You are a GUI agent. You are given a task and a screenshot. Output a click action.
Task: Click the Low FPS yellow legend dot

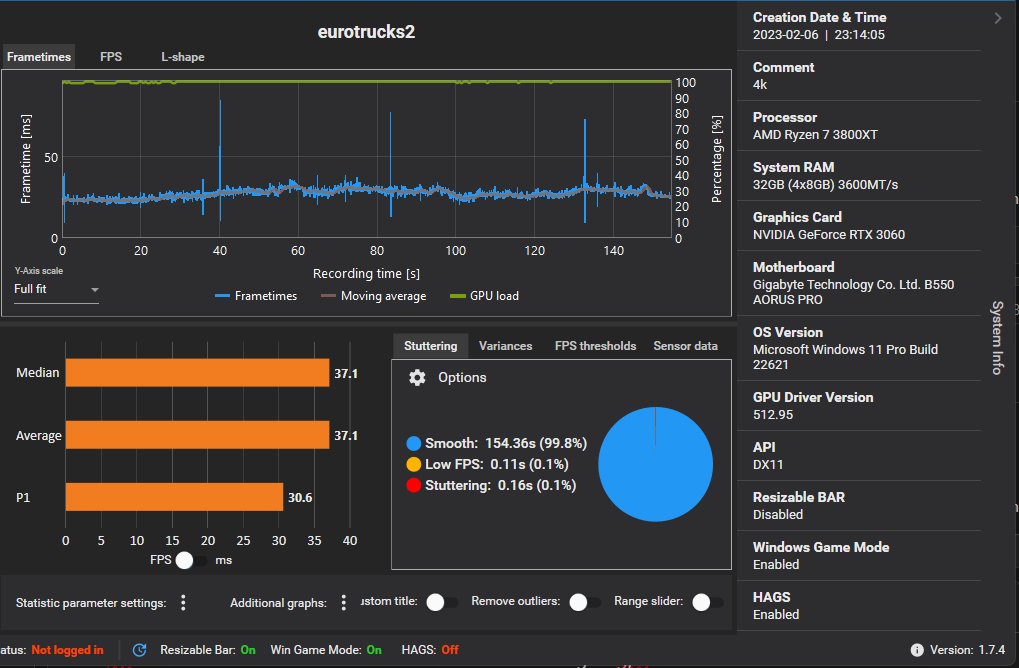414,465
